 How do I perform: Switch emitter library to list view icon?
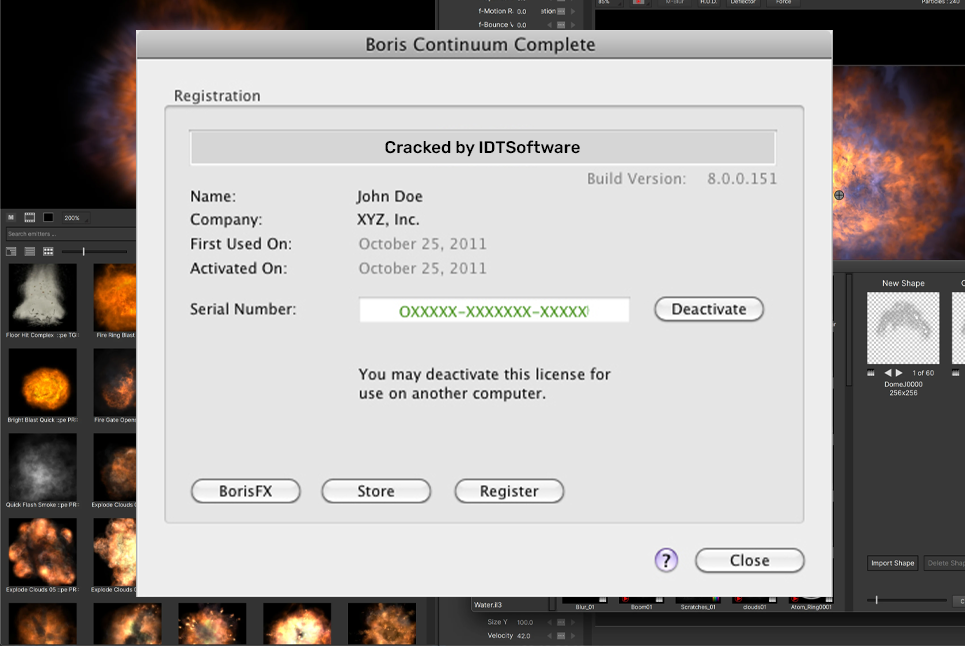pyautogui.click(x=30, y=251)
